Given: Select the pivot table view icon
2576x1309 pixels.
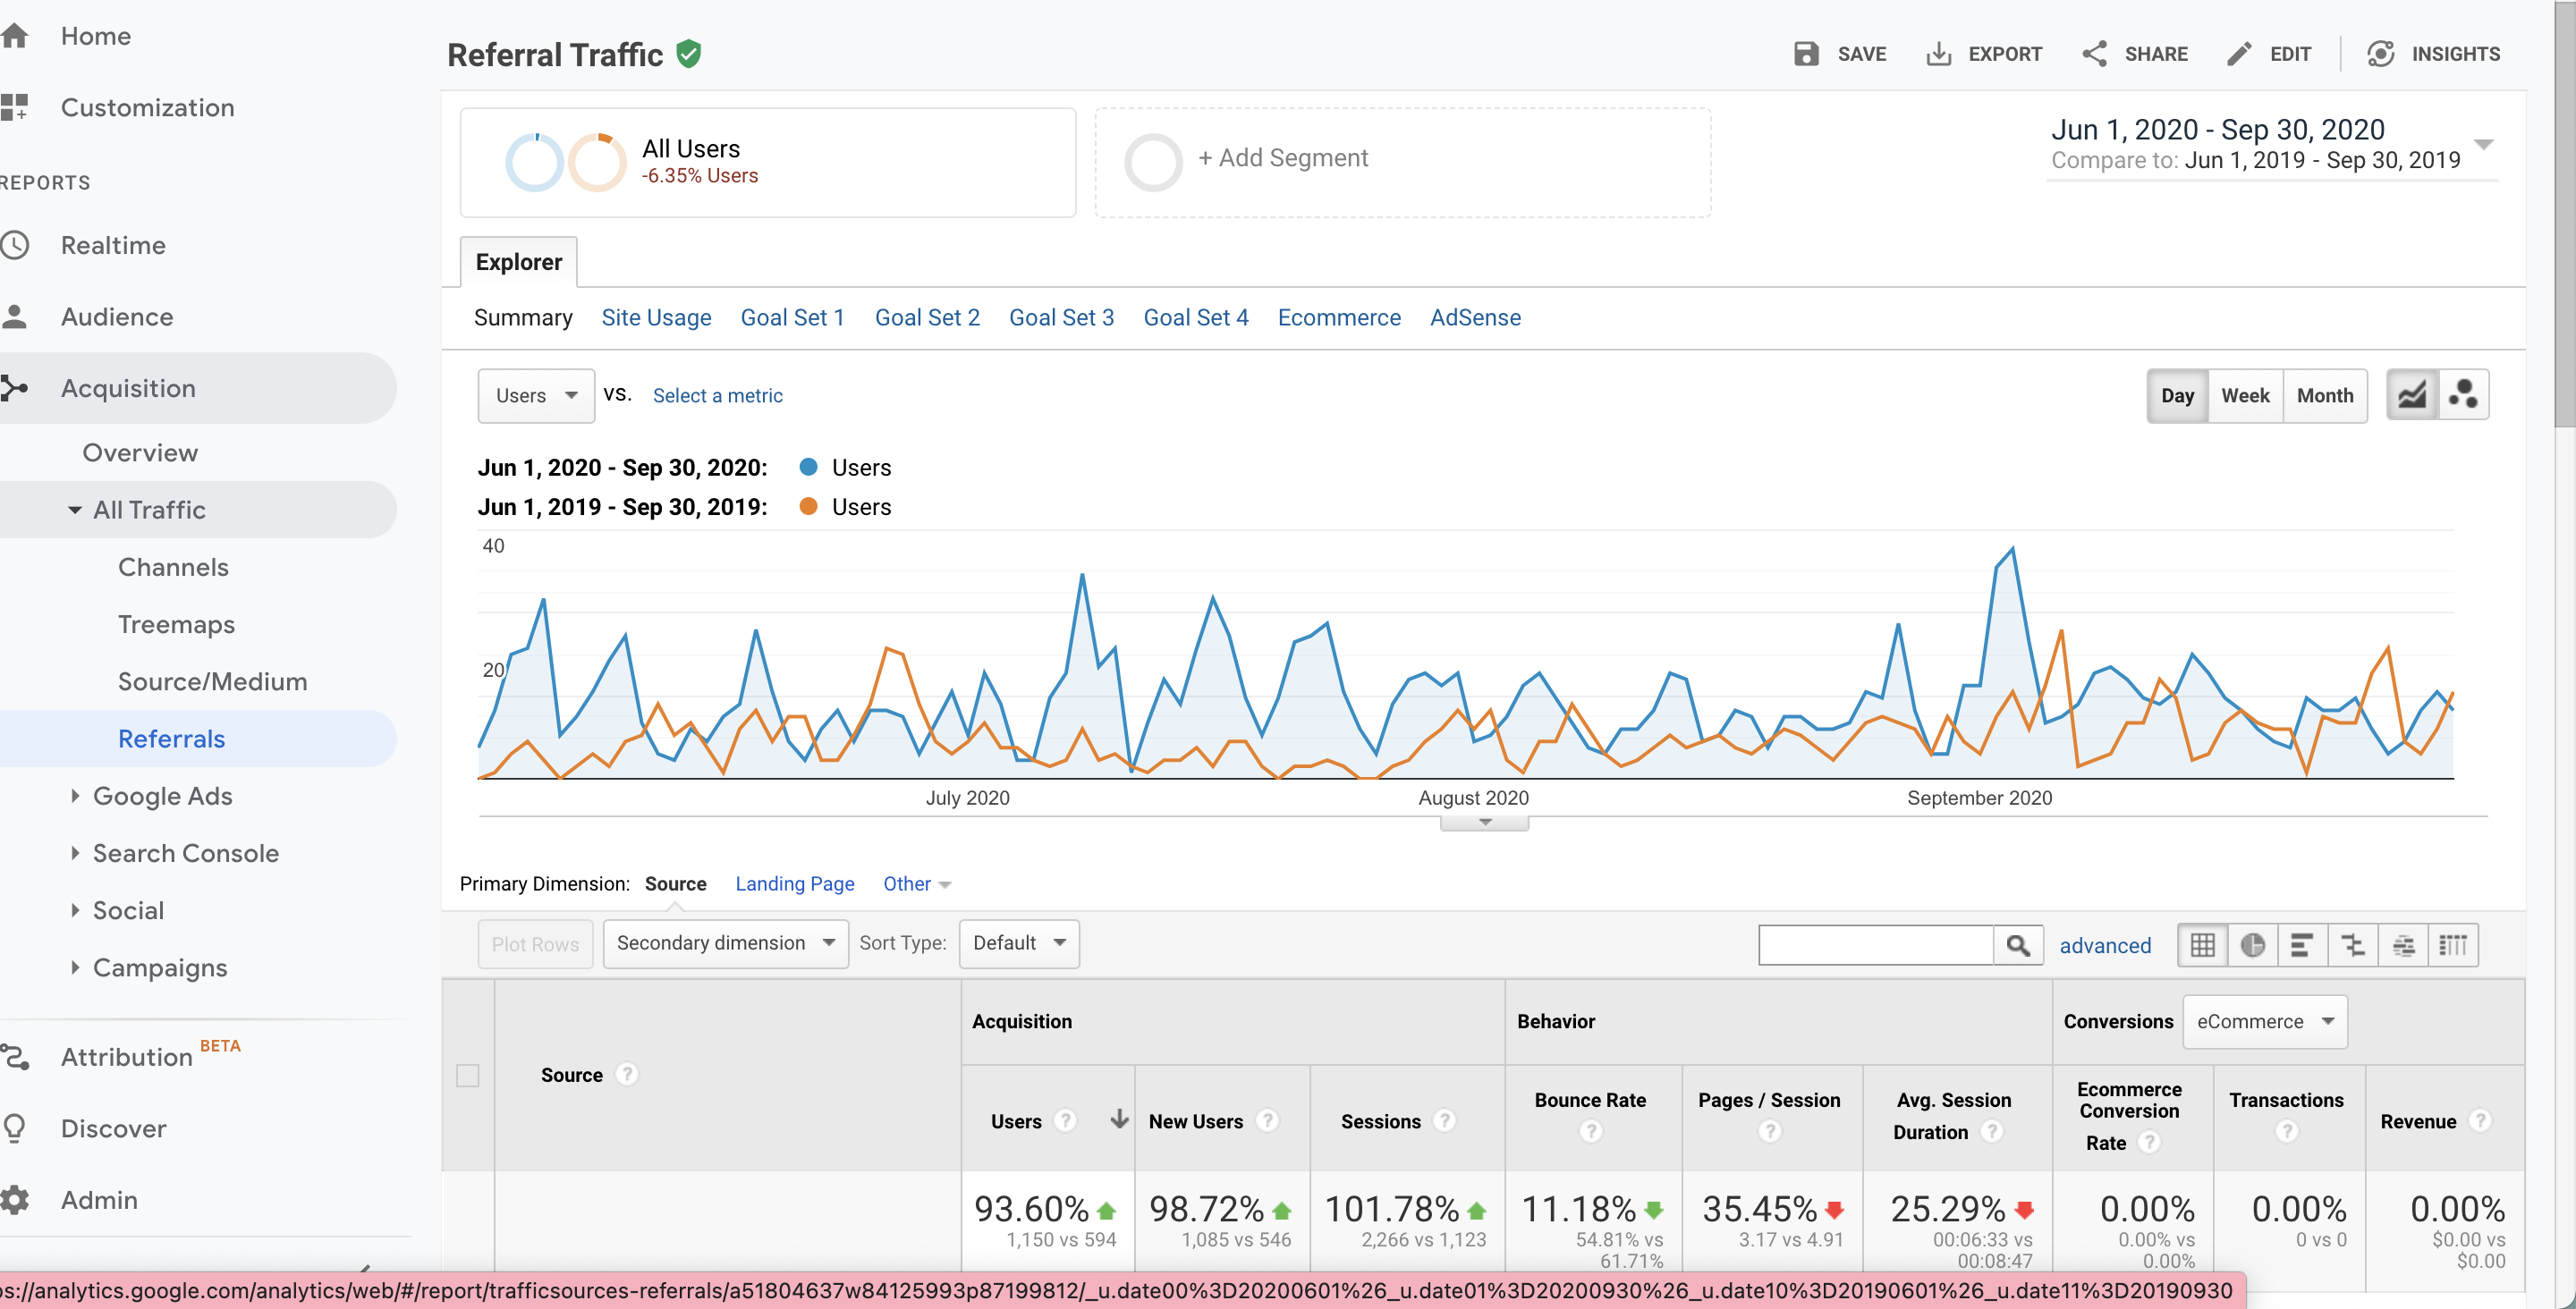Looking at the screenshot, I should click(x=2453, y=945).
